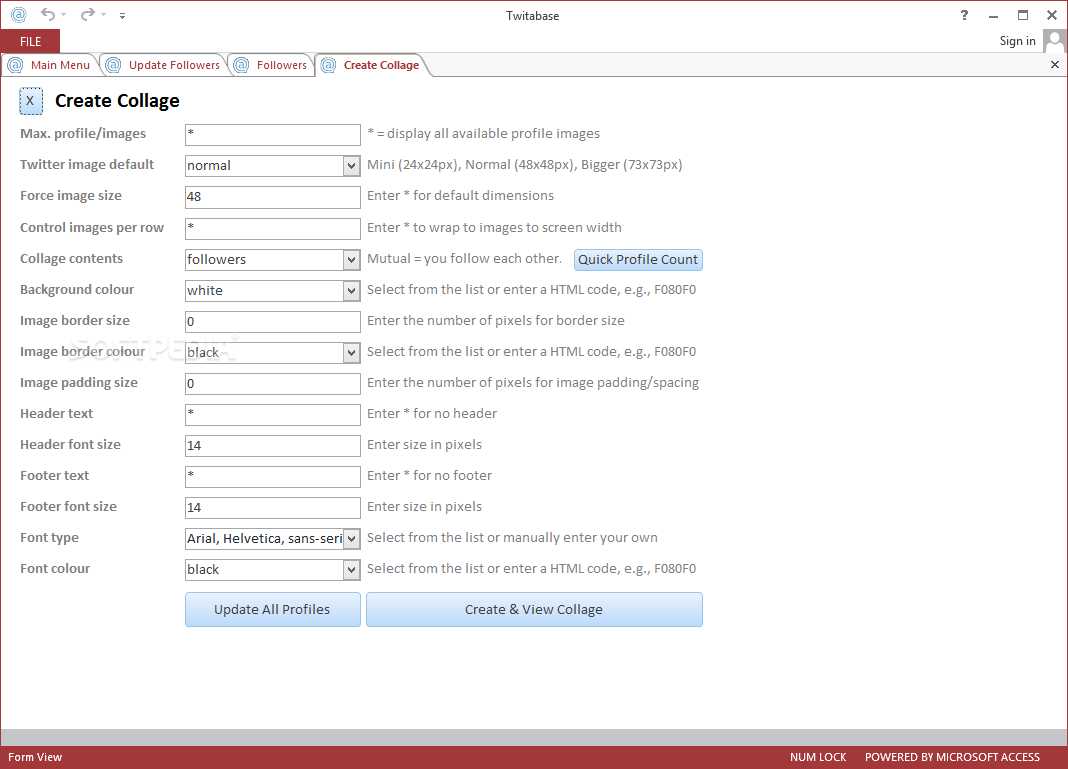Screen dimensions: 1068x769
Task: Click the Header font size field
Action: (x=272, y=445)
